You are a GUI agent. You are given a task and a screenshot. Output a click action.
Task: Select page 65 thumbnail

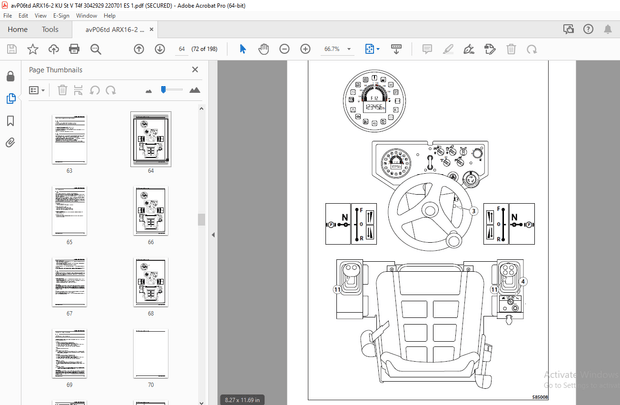69,211
